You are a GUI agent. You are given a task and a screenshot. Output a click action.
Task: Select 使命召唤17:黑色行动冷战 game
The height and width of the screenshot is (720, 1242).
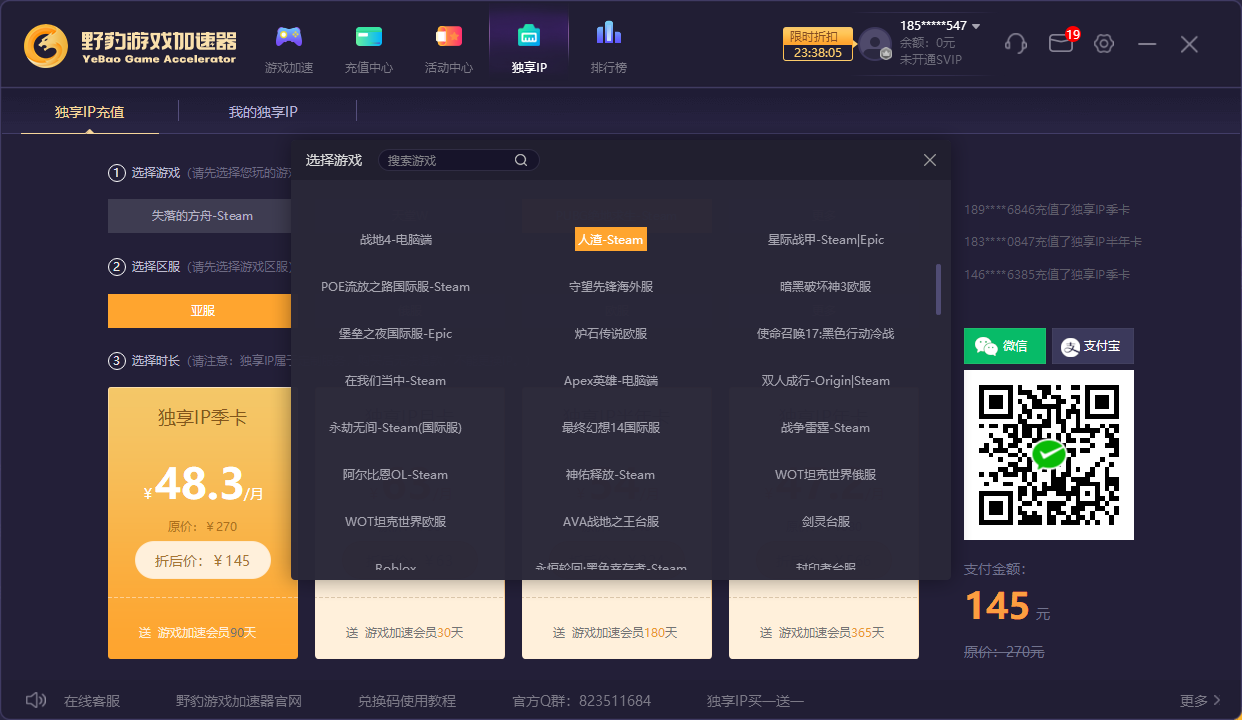tap(826, 334)
